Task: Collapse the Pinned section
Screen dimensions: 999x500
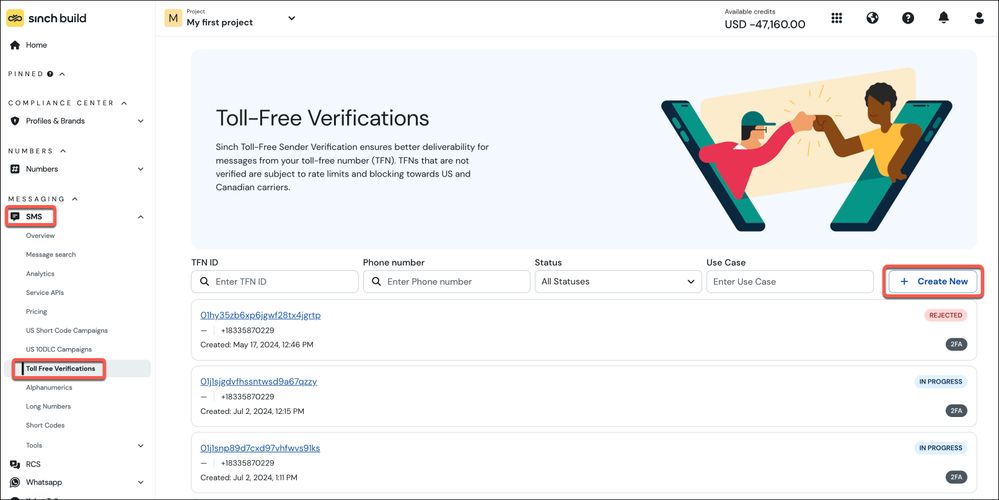Action: tap(62, 74)
